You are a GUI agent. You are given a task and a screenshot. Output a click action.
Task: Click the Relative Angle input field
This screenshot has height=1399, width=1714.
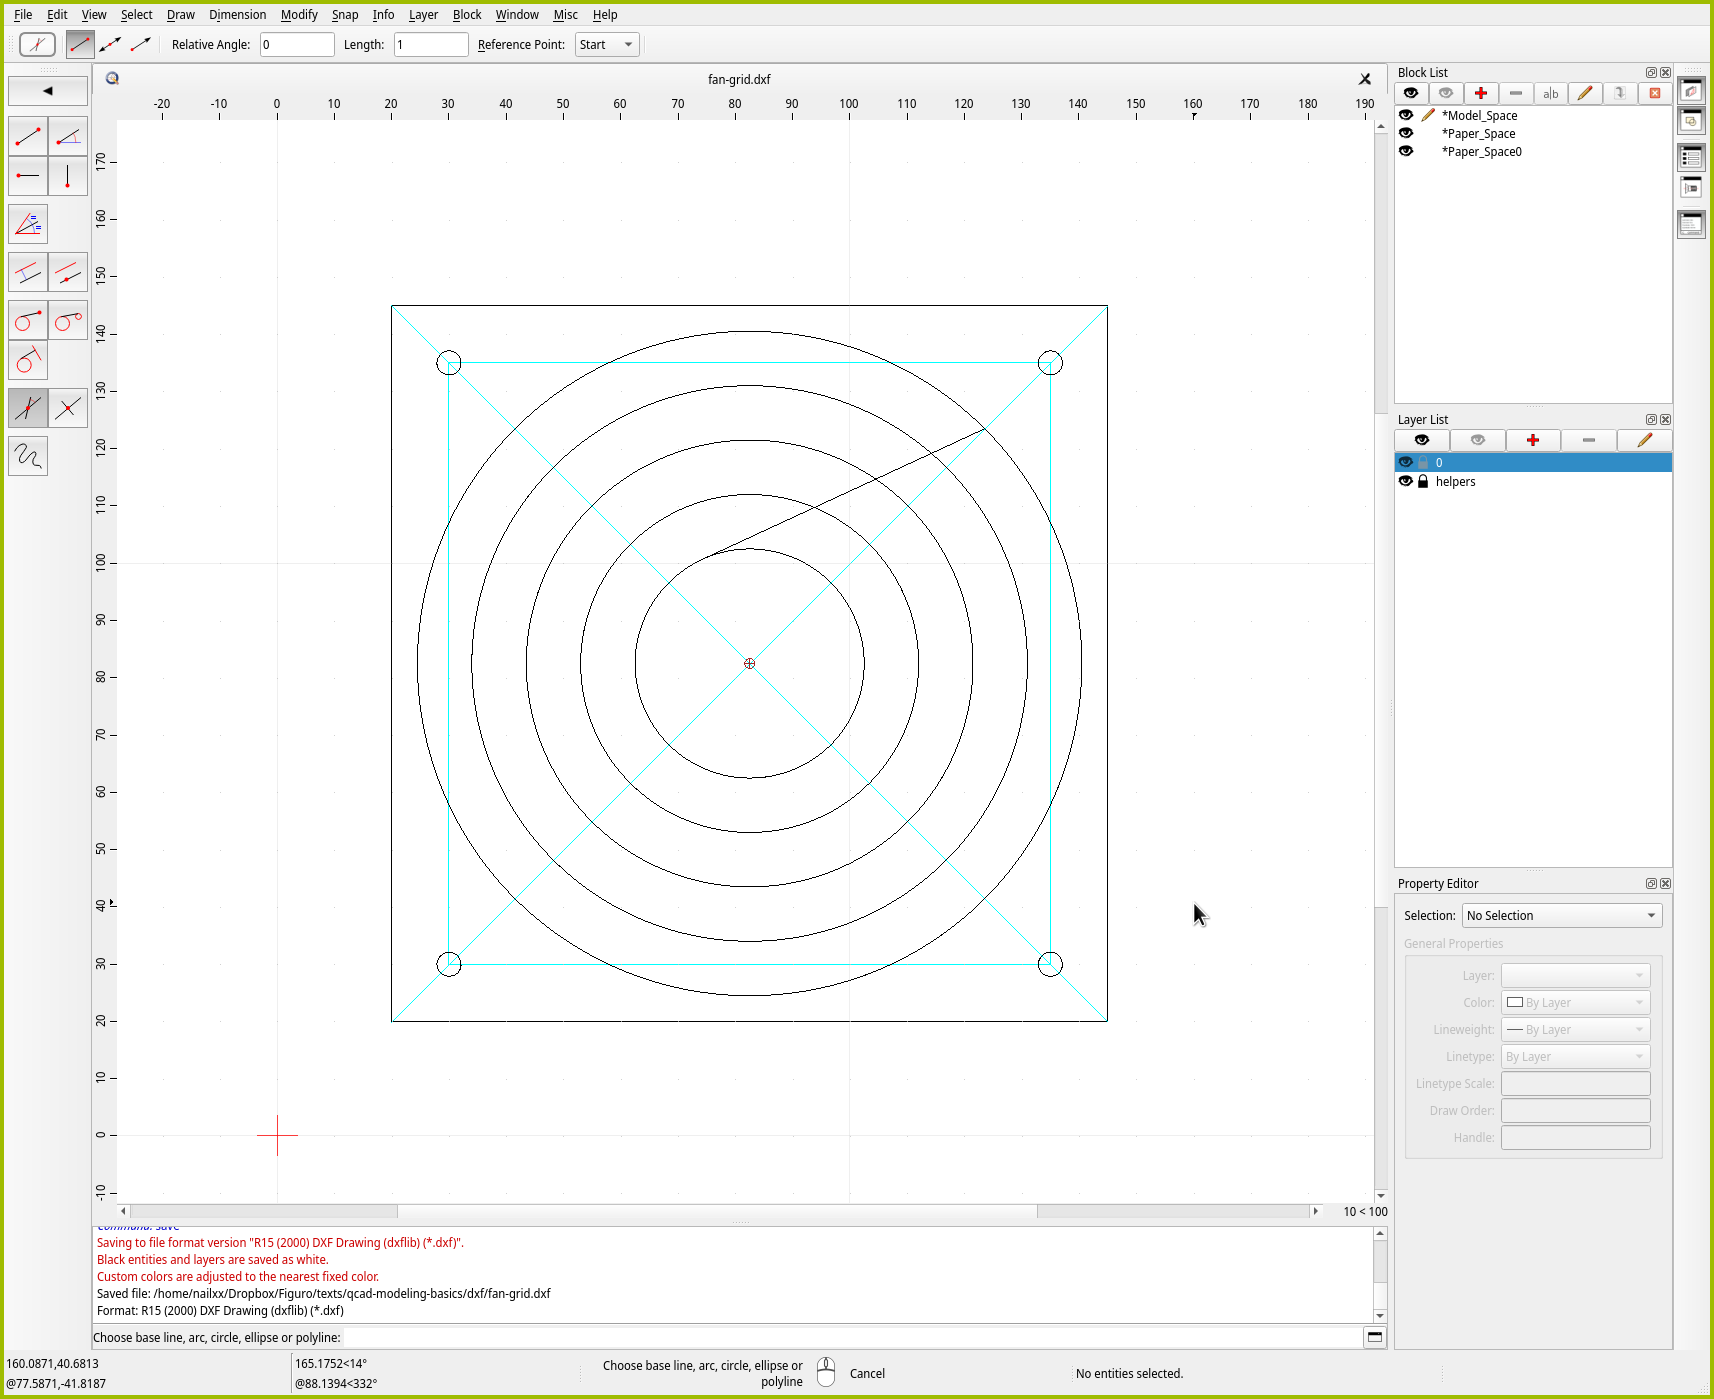coord(297,45)
